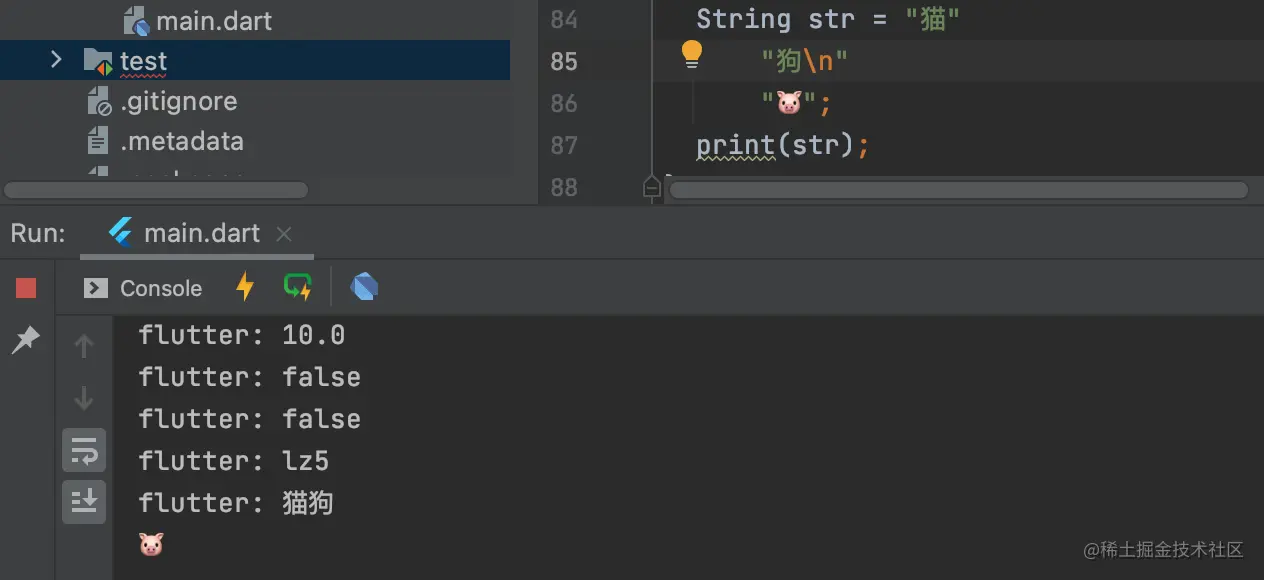Viewport: 1264px width, 580px height.
Task: Toggle scroll to end button
Action: [84, 501]
